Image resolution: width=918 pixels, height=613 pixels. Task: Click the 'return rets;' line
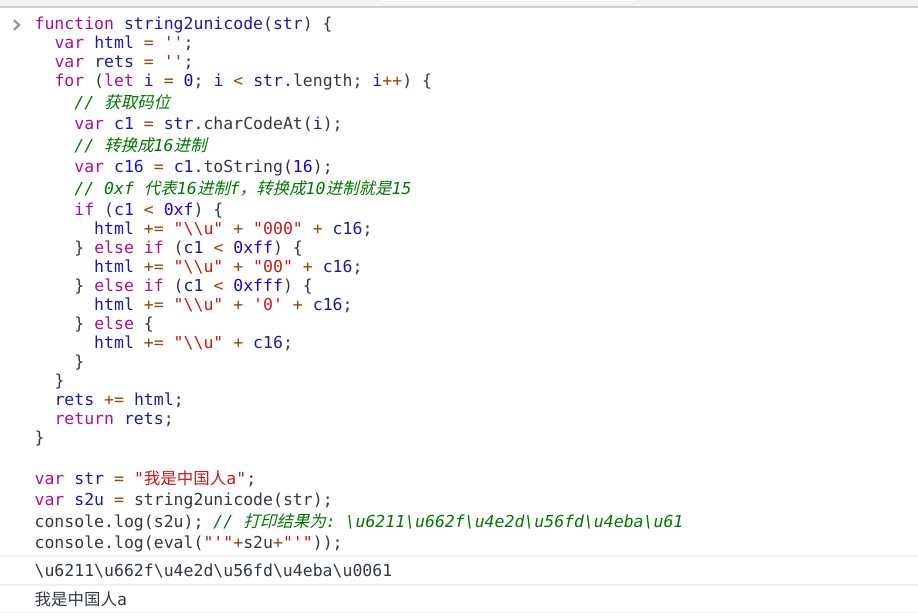(x=114, y=418)
